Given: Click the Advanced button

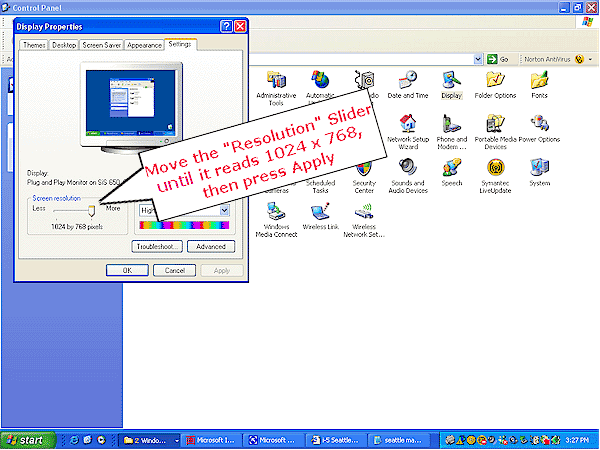Looking at the screenshot, I should 211,247.
